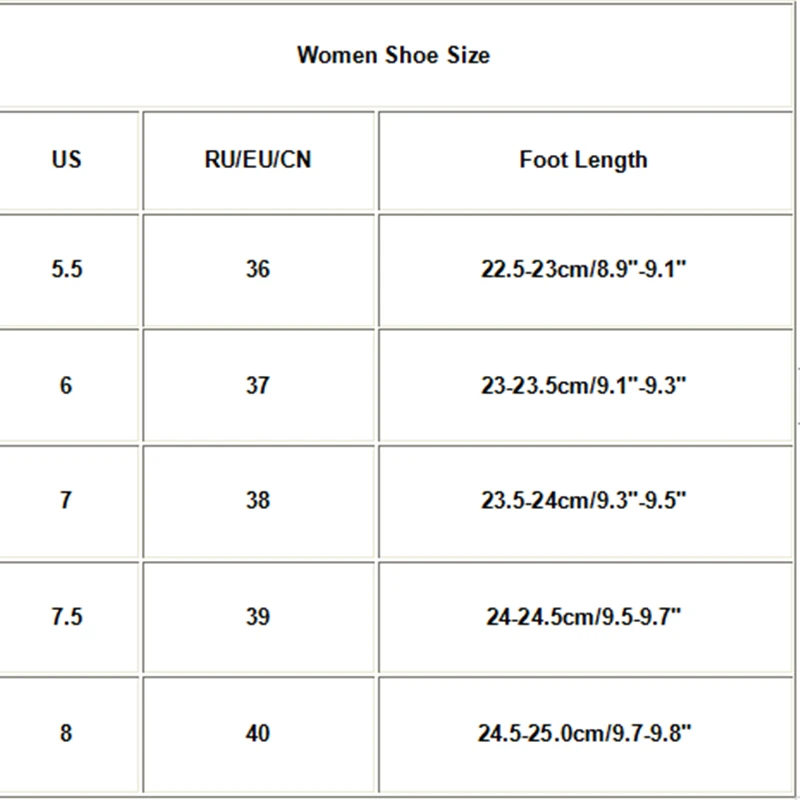
Task: Click US size 5.5 cell
Action: (x=66, y=269)
